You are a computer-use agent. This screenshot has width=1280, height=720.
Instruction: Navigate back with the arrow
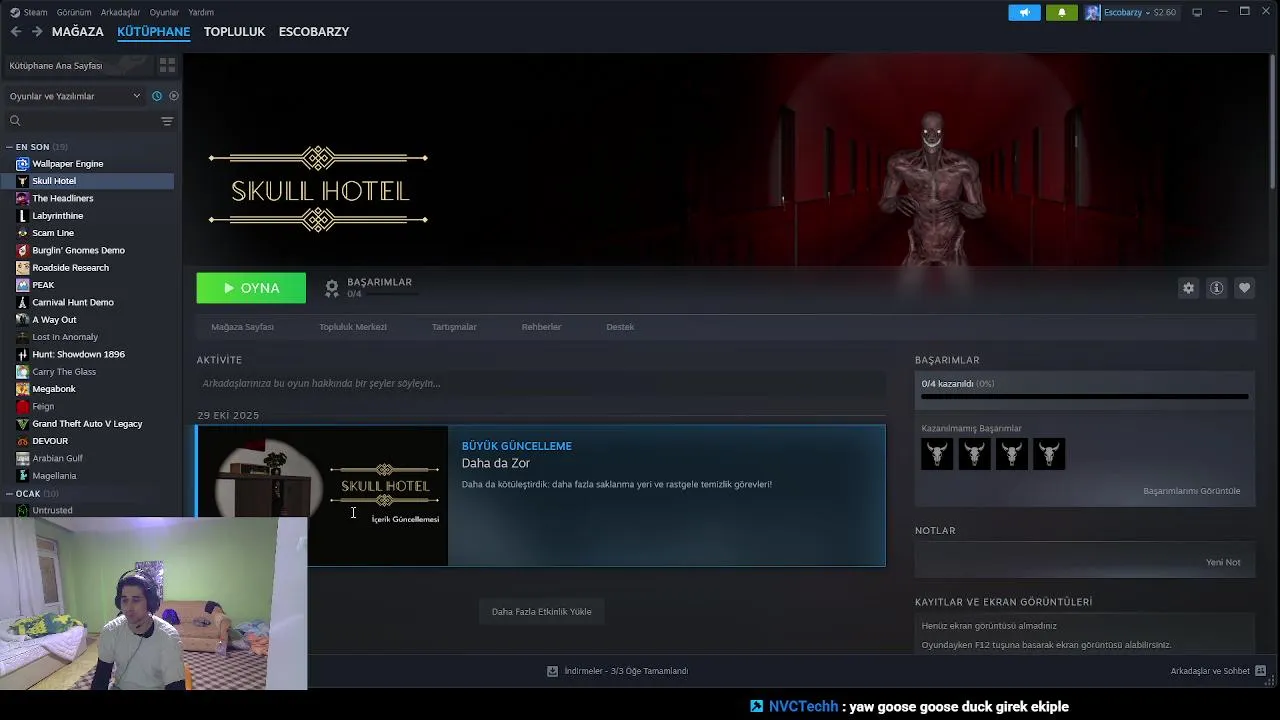[16, 32]
